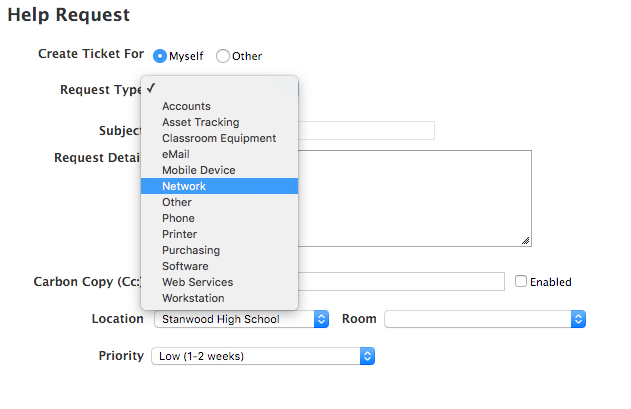Screen dimensions: 631x409
Task: Select the Myself radio button
Action: tap(160, 56)
